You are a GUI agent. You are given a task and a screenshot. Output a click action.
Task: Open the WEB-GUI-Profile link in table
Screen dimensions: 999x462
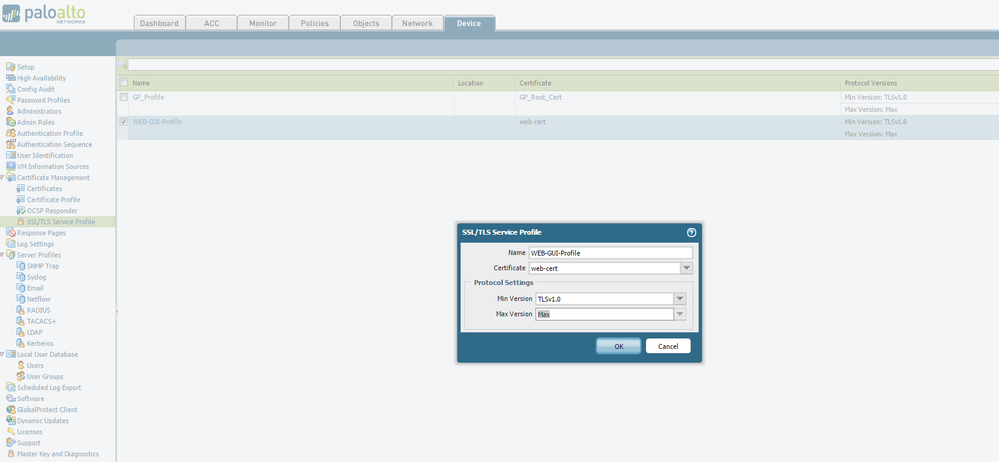click(157, 121)
